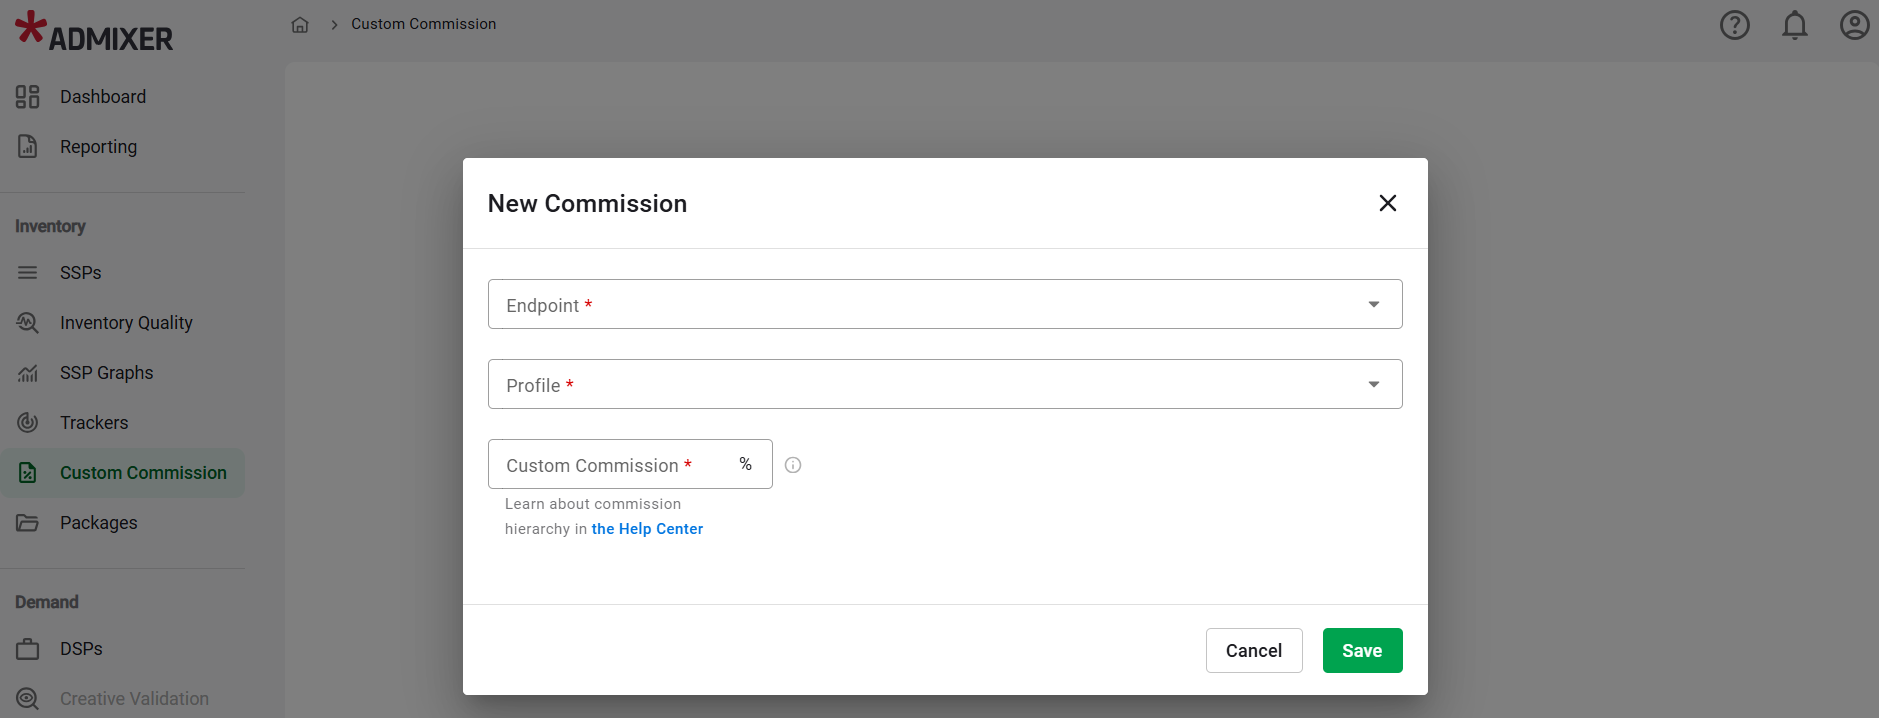
Task: Click the info icon beside Custom Commission field
Action: pyautogui.click(x=793, y=465)
